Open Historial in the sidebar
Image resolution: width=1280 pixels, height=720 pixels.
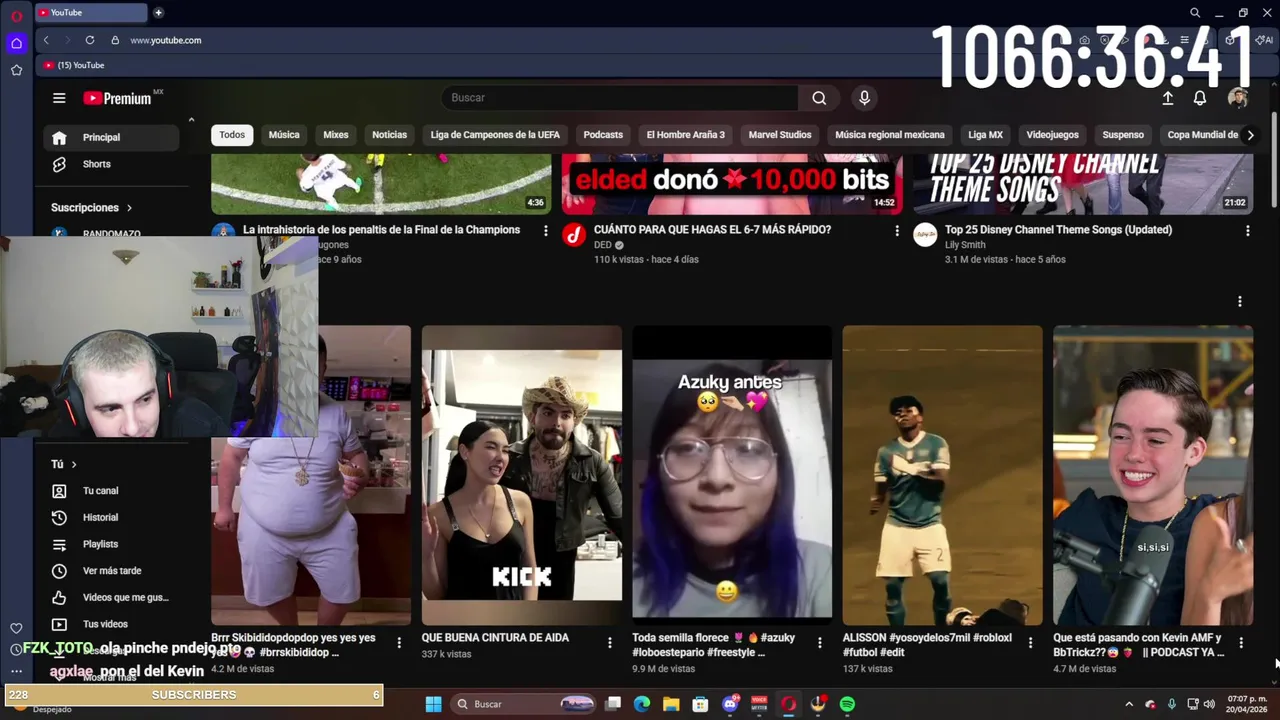100,517
